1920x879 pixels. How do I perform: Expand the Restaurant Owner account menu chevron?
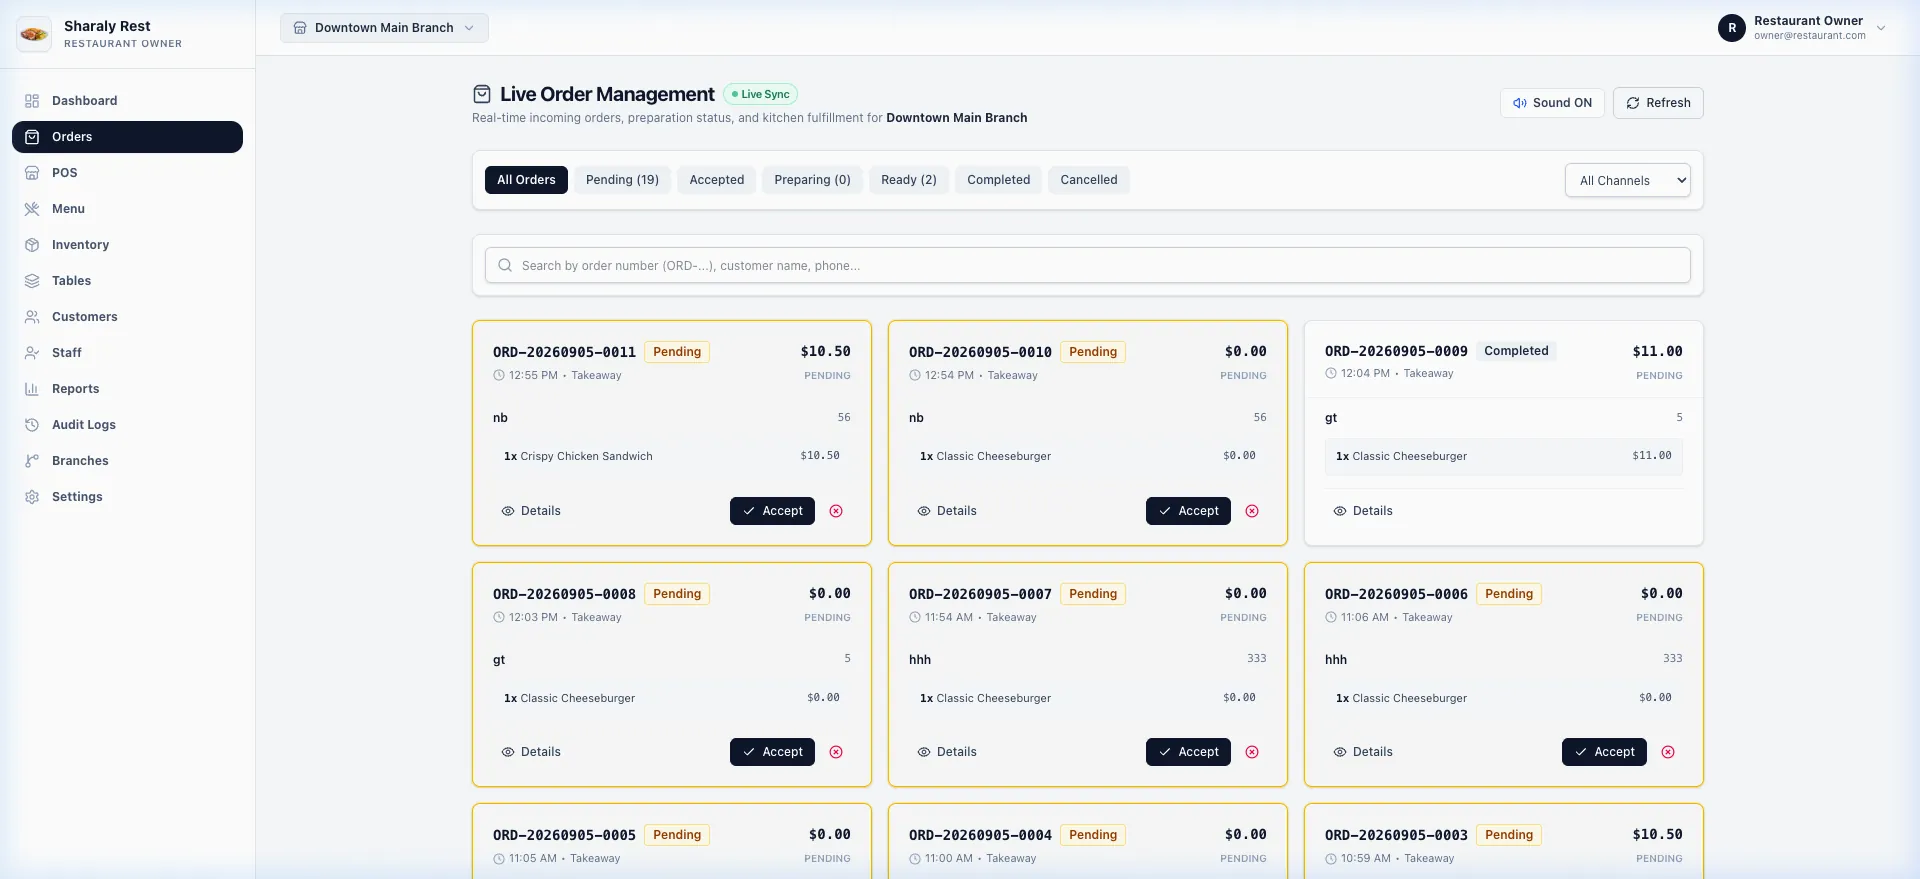[x=1881, y=28]
